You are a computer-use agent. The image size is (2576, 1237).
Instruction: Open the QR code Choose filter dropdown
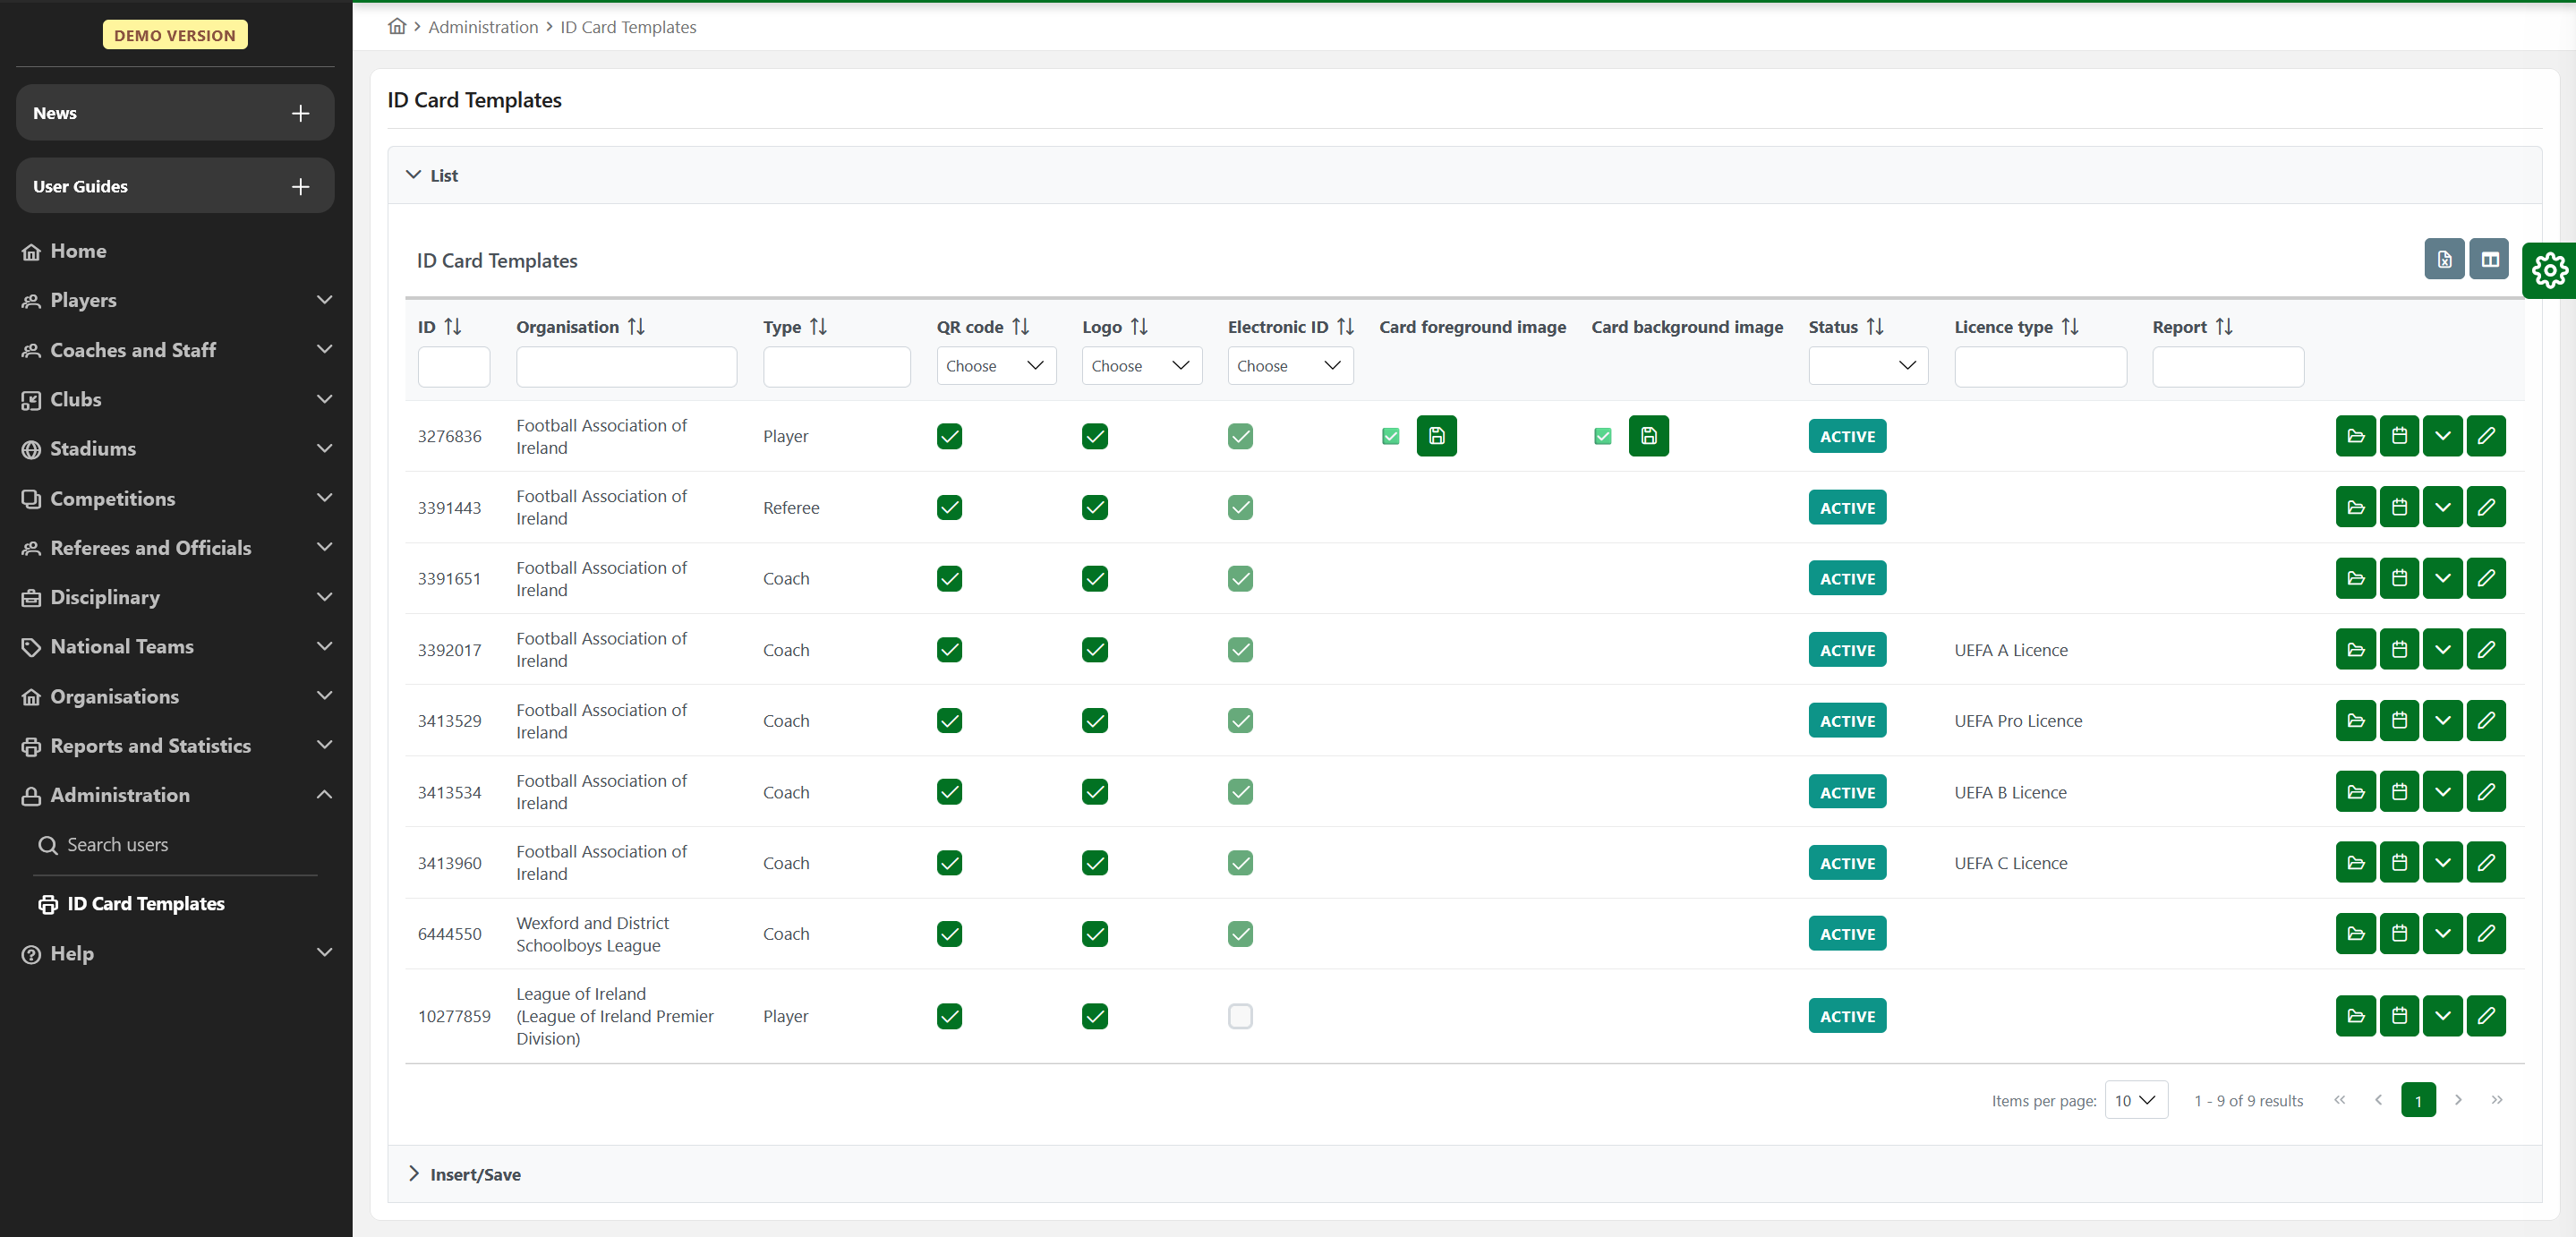pyautogui.click(x=995, y=366)
